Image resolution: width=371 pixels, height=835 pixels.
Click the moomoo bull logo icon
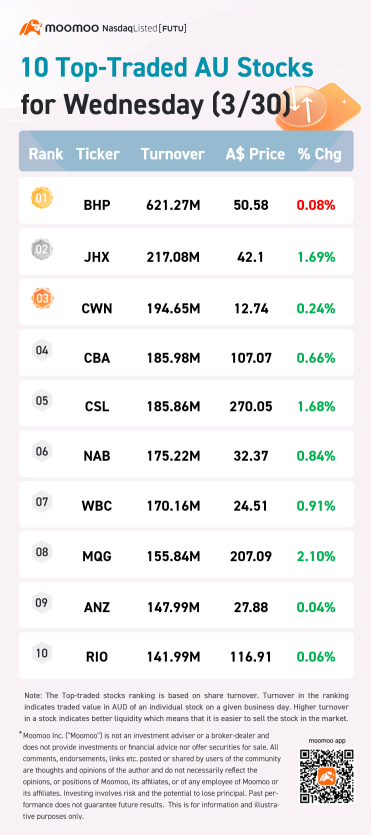coord(31,28)
